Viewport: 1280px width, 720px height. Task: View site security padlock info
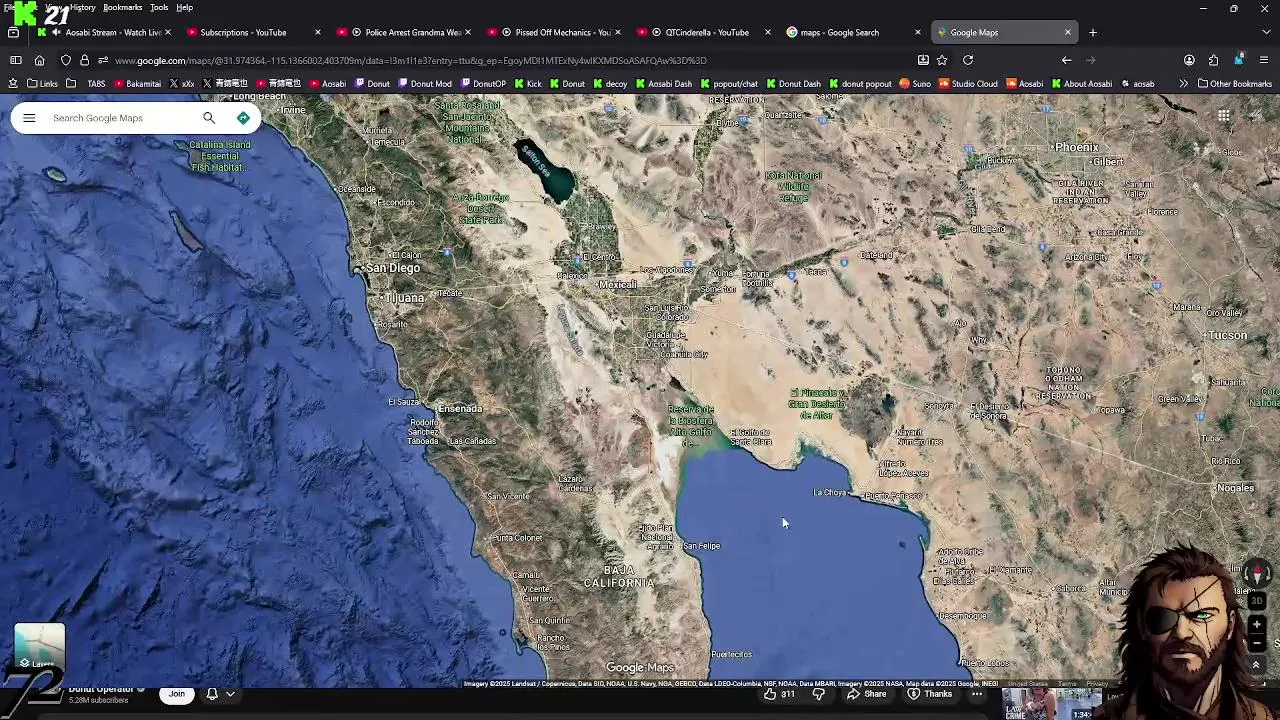click(x=84, y=60)
